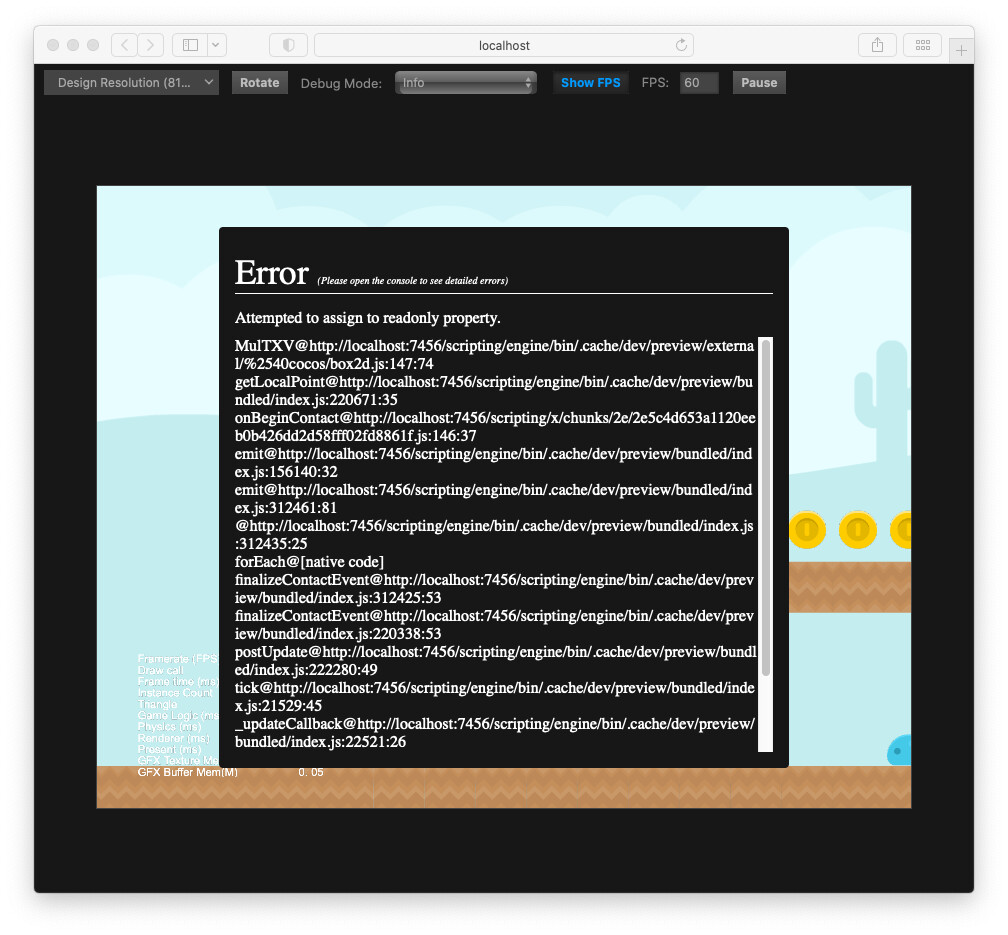This screenshot has height=935, width=1008.
Task: Click the privacy shield icon
Action: [x=288, y=45]
